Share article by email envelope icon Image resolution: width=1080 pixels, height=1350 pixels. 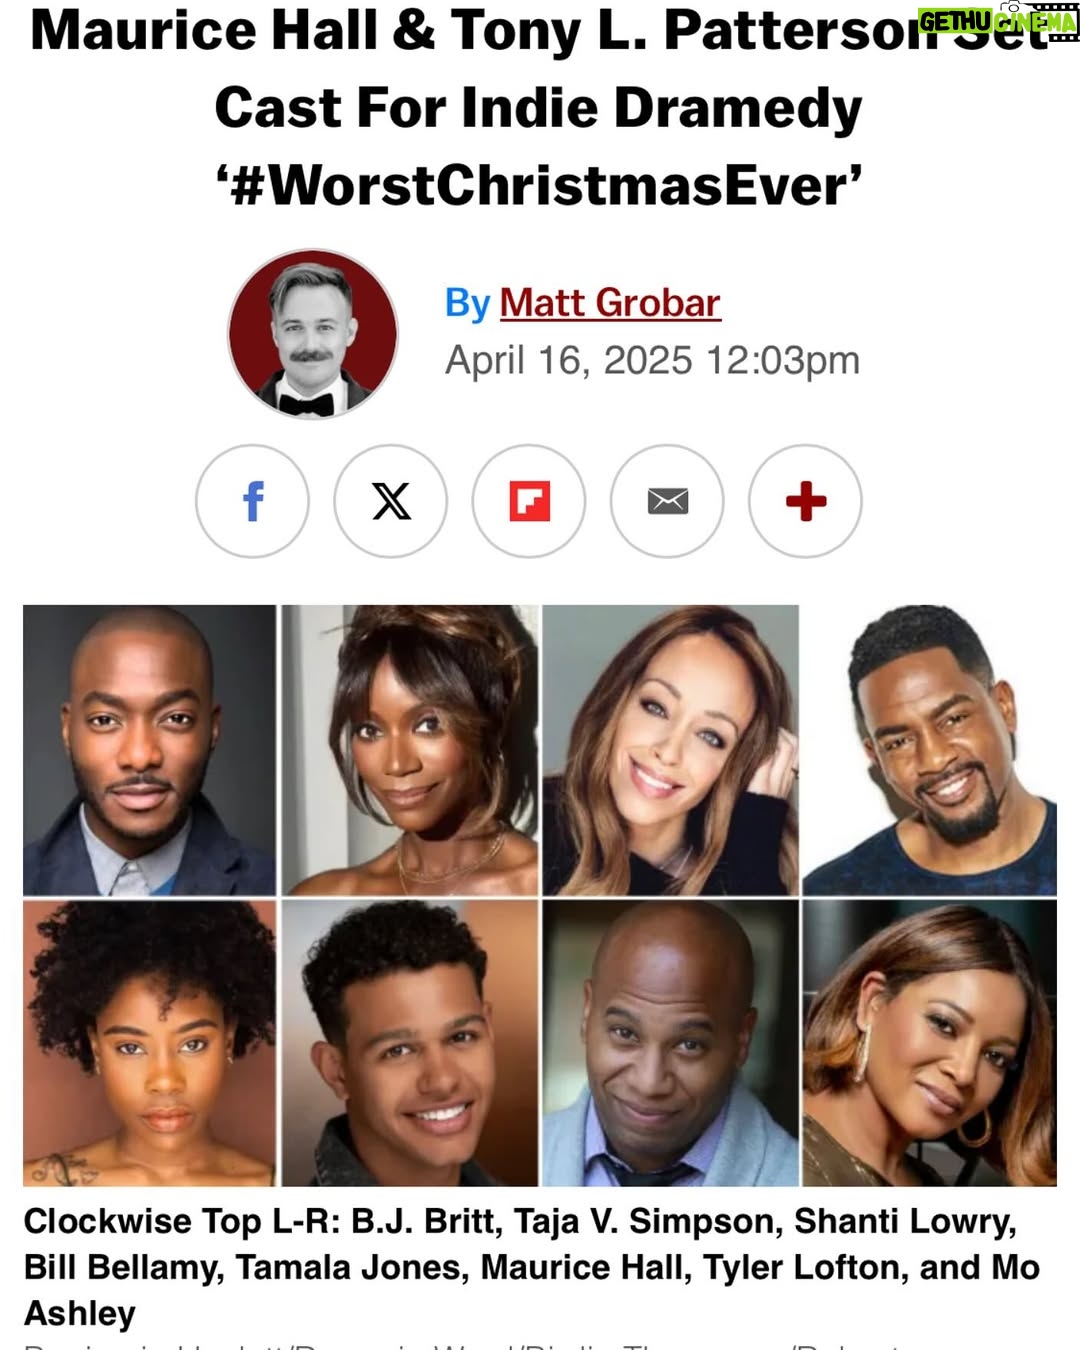pyautogui.click(x=667, y=501)
